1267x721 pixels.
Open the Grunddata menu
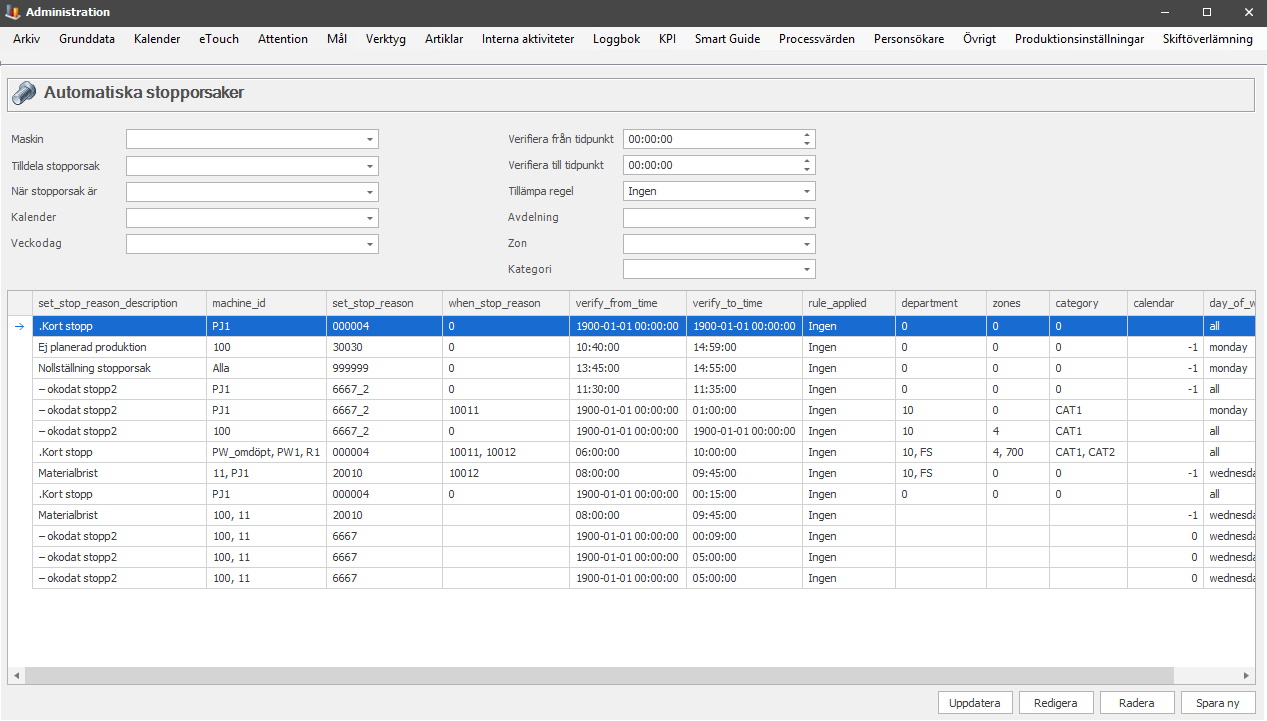coord(87,39)
